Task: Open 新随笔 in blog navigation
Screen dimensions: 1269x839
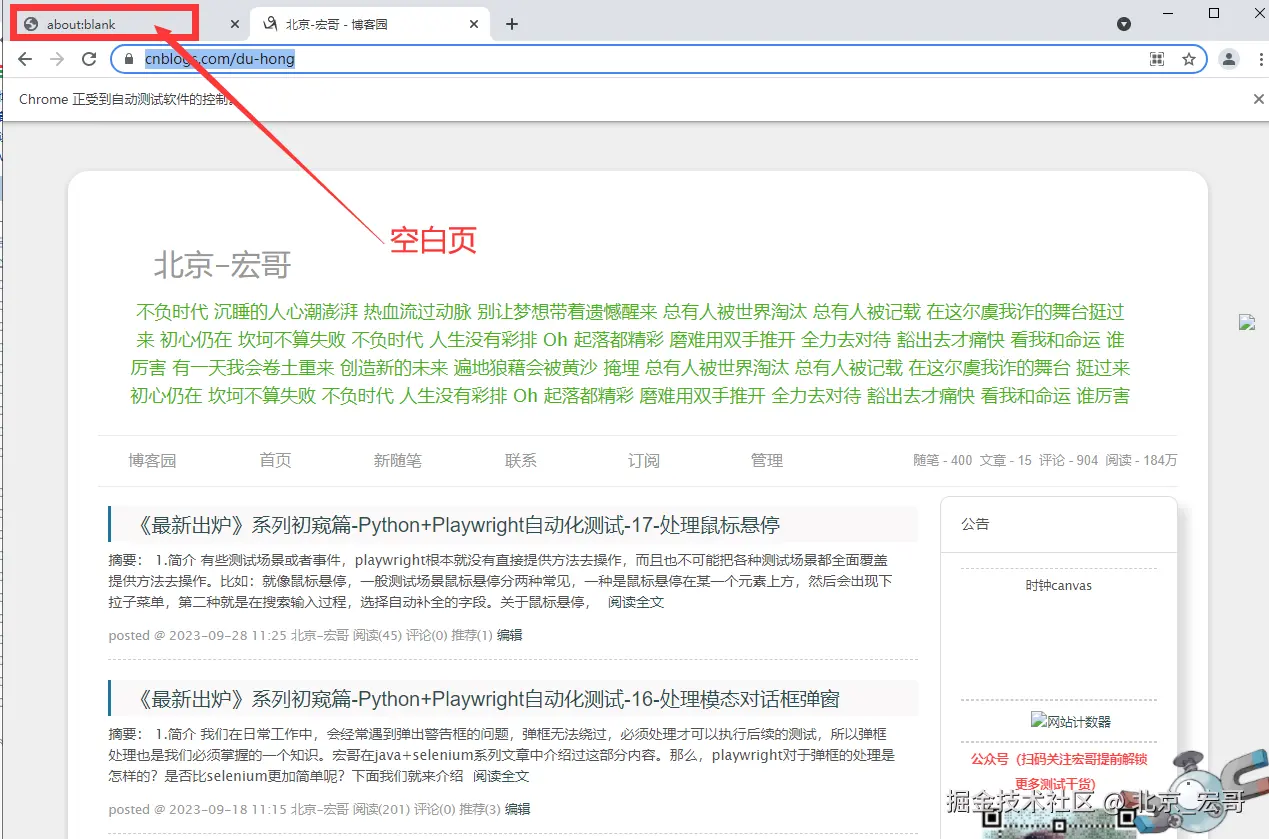Action: (398, 460)
